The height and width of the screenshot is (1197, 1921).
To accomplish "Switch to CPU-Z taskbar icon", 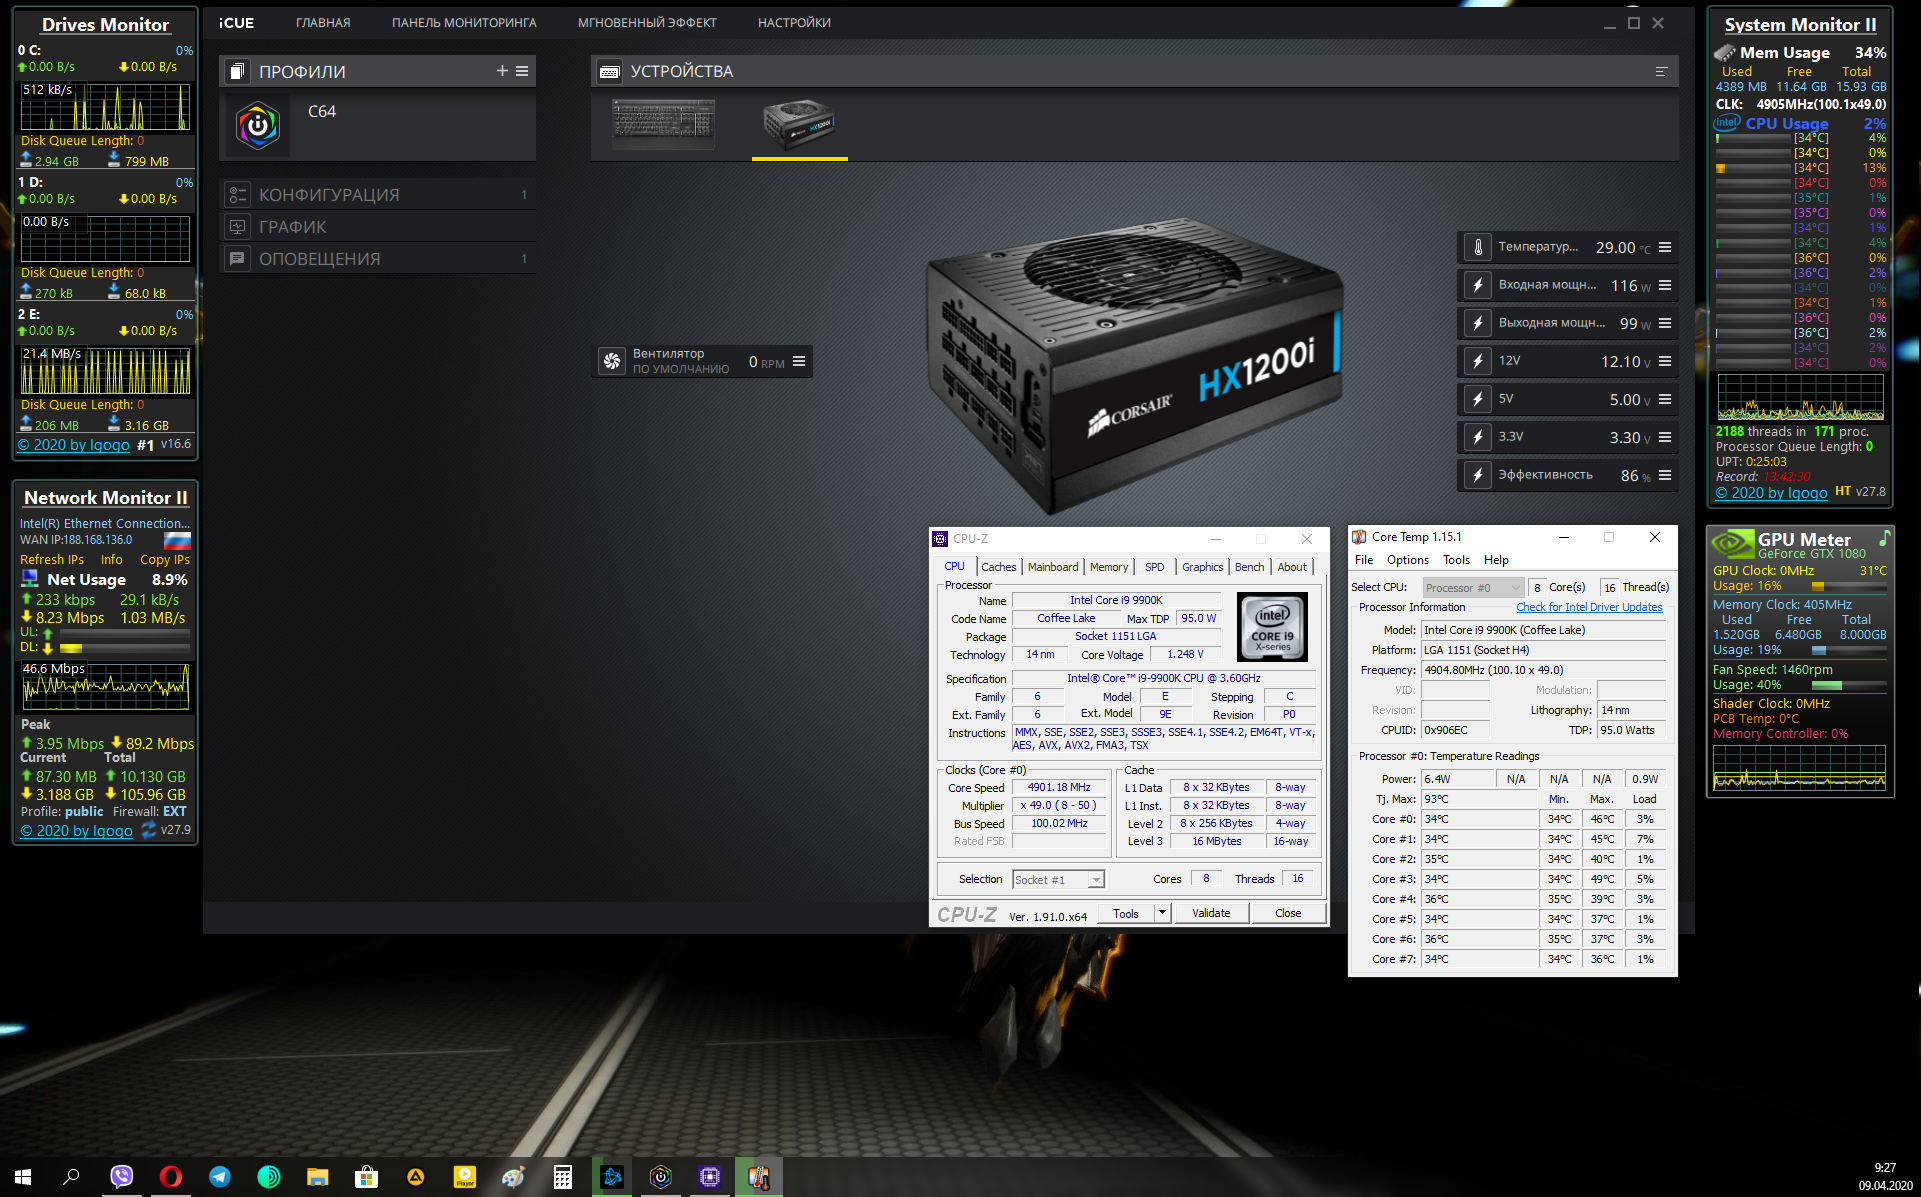I will (710, 1177).
